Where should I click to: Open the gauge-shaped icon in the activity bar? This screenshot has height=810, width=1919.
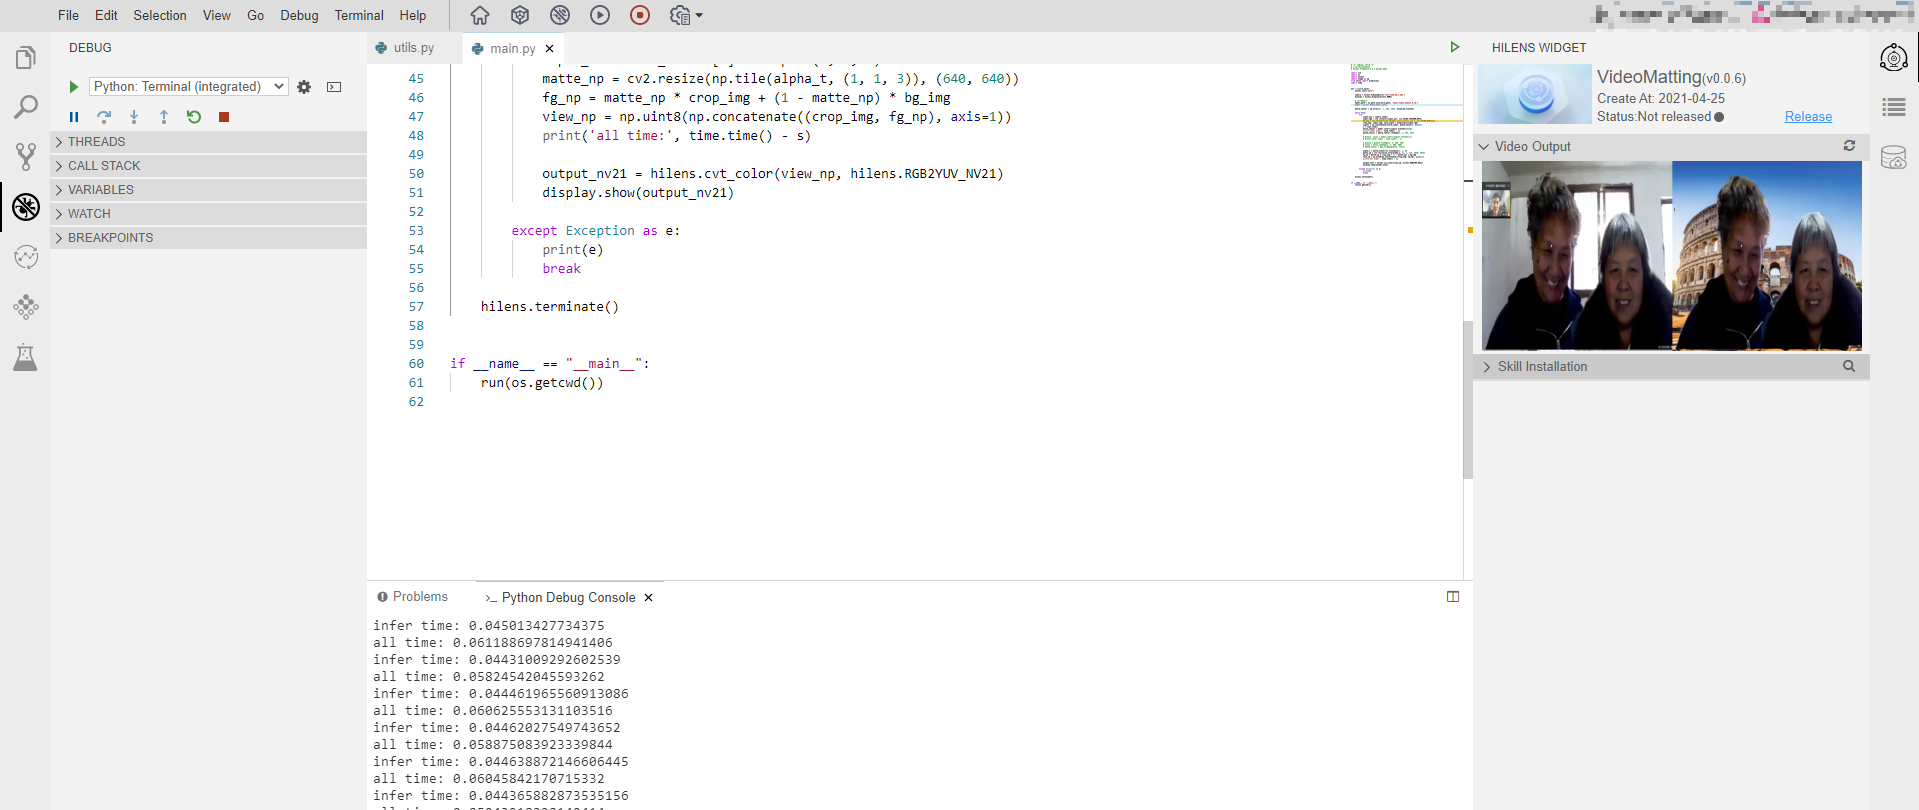point(26,257)
